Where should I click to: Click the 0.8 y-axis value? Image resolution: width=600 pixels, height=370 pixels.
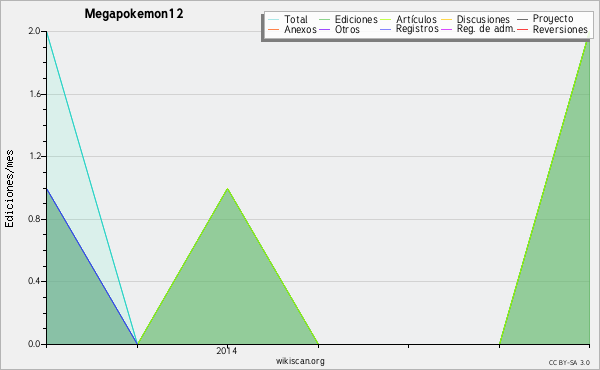click(34, 219)
